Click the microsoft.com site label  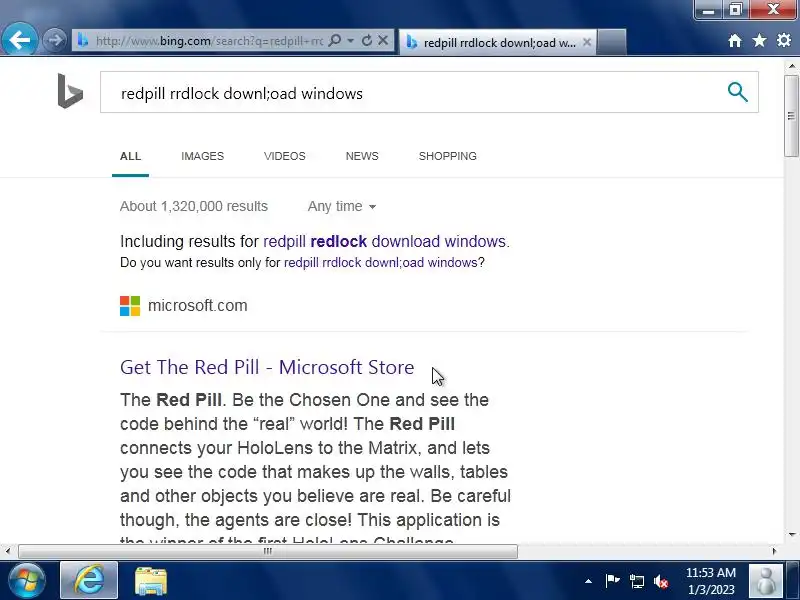coord(197,306)
